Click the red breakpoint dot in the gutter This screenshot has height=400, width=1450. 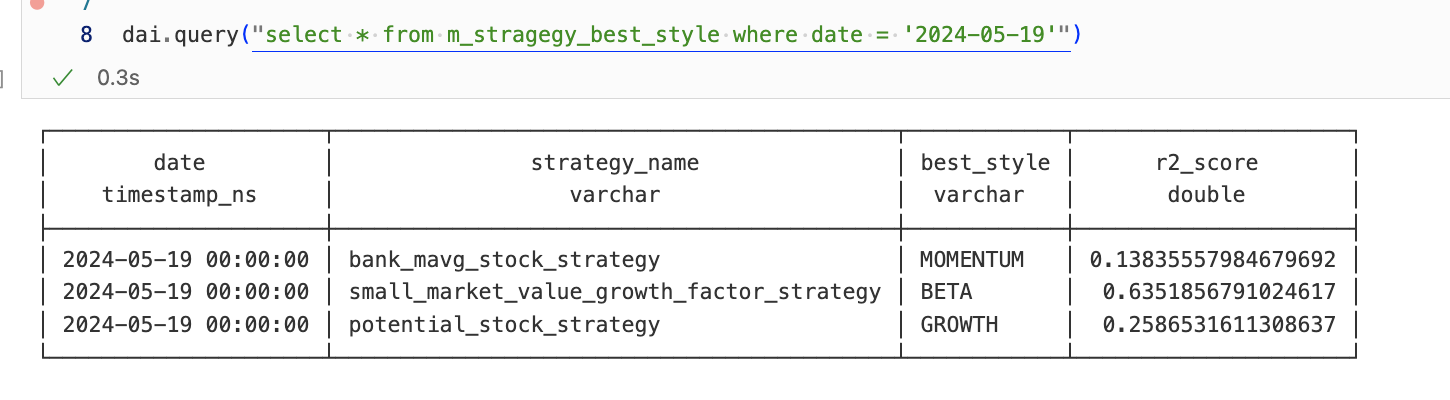37,3
